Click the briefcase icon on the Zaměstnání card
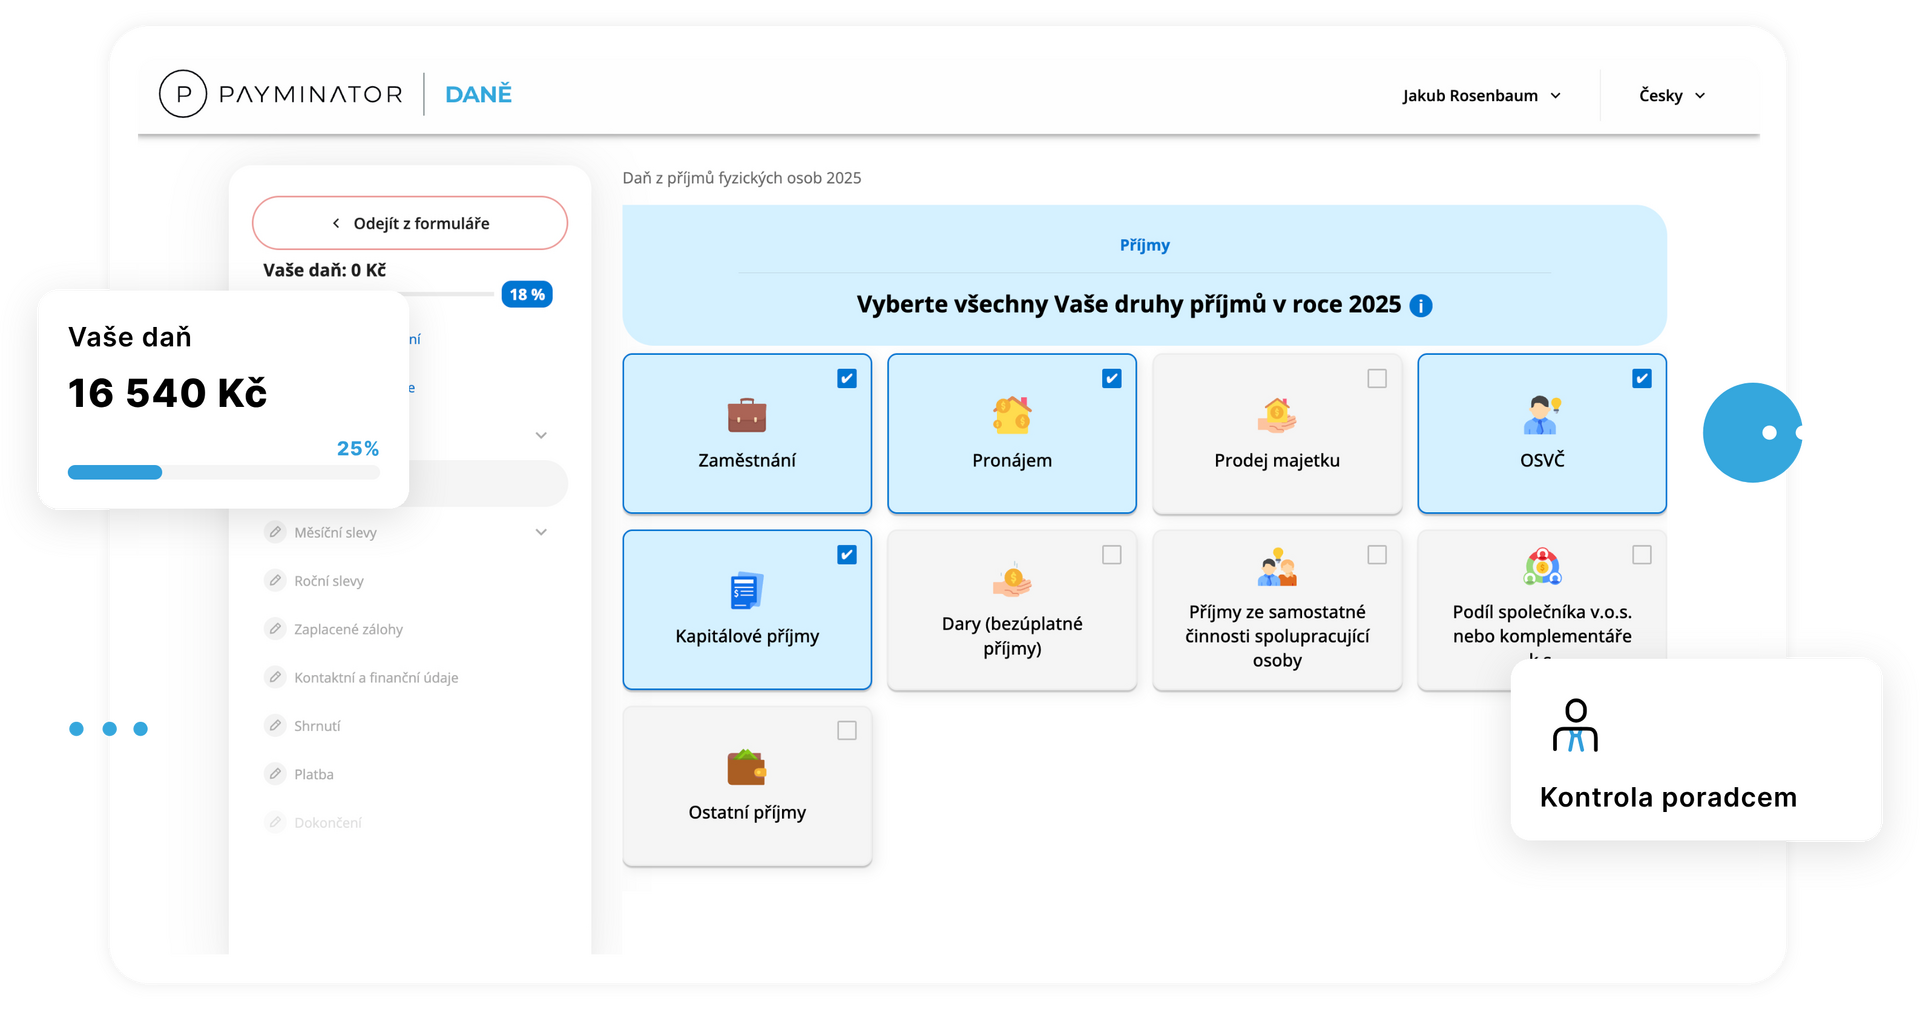 (747, 414)
